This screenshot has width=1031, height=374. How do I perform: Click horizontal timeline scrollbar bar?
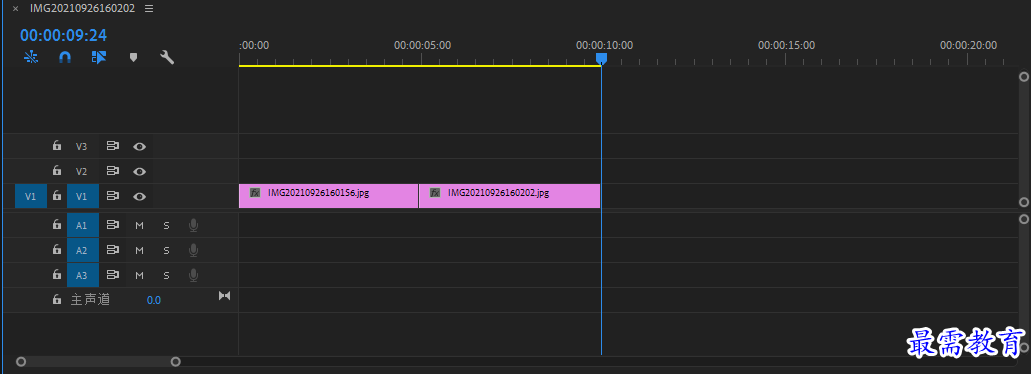(99, 362)
